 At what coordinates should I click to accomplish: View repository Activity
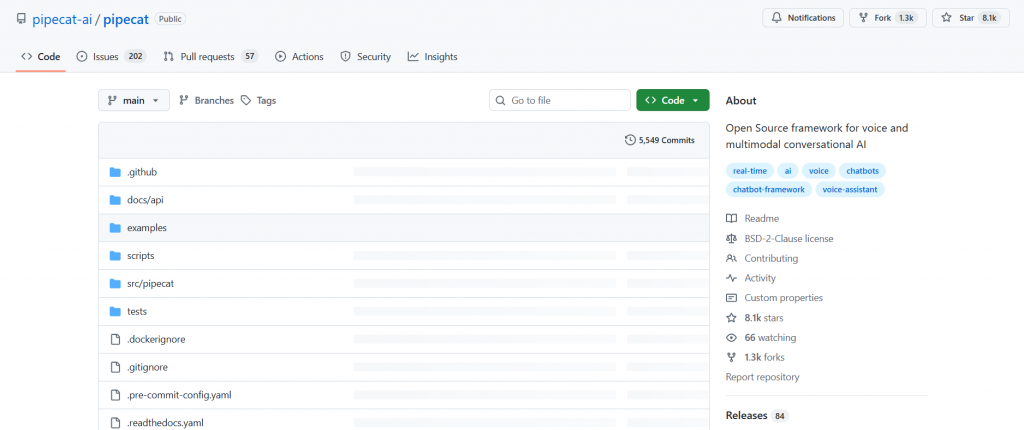point(760,278)
